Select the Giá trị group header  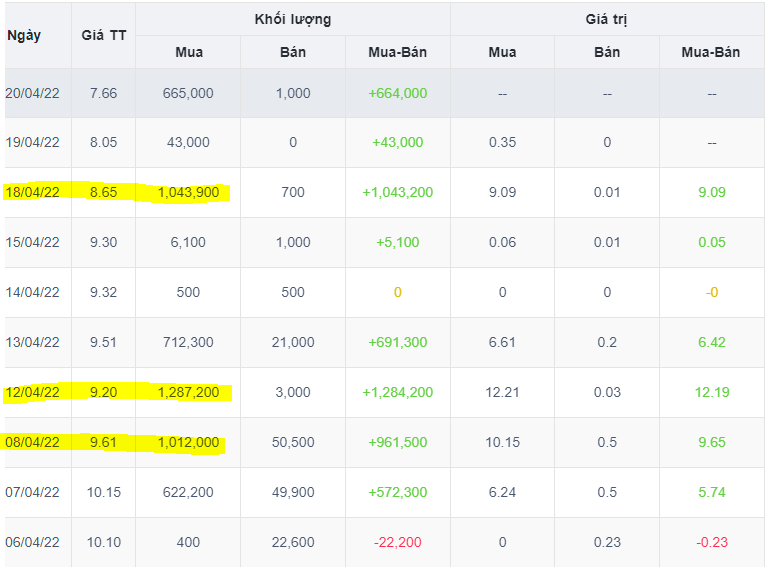607,19
